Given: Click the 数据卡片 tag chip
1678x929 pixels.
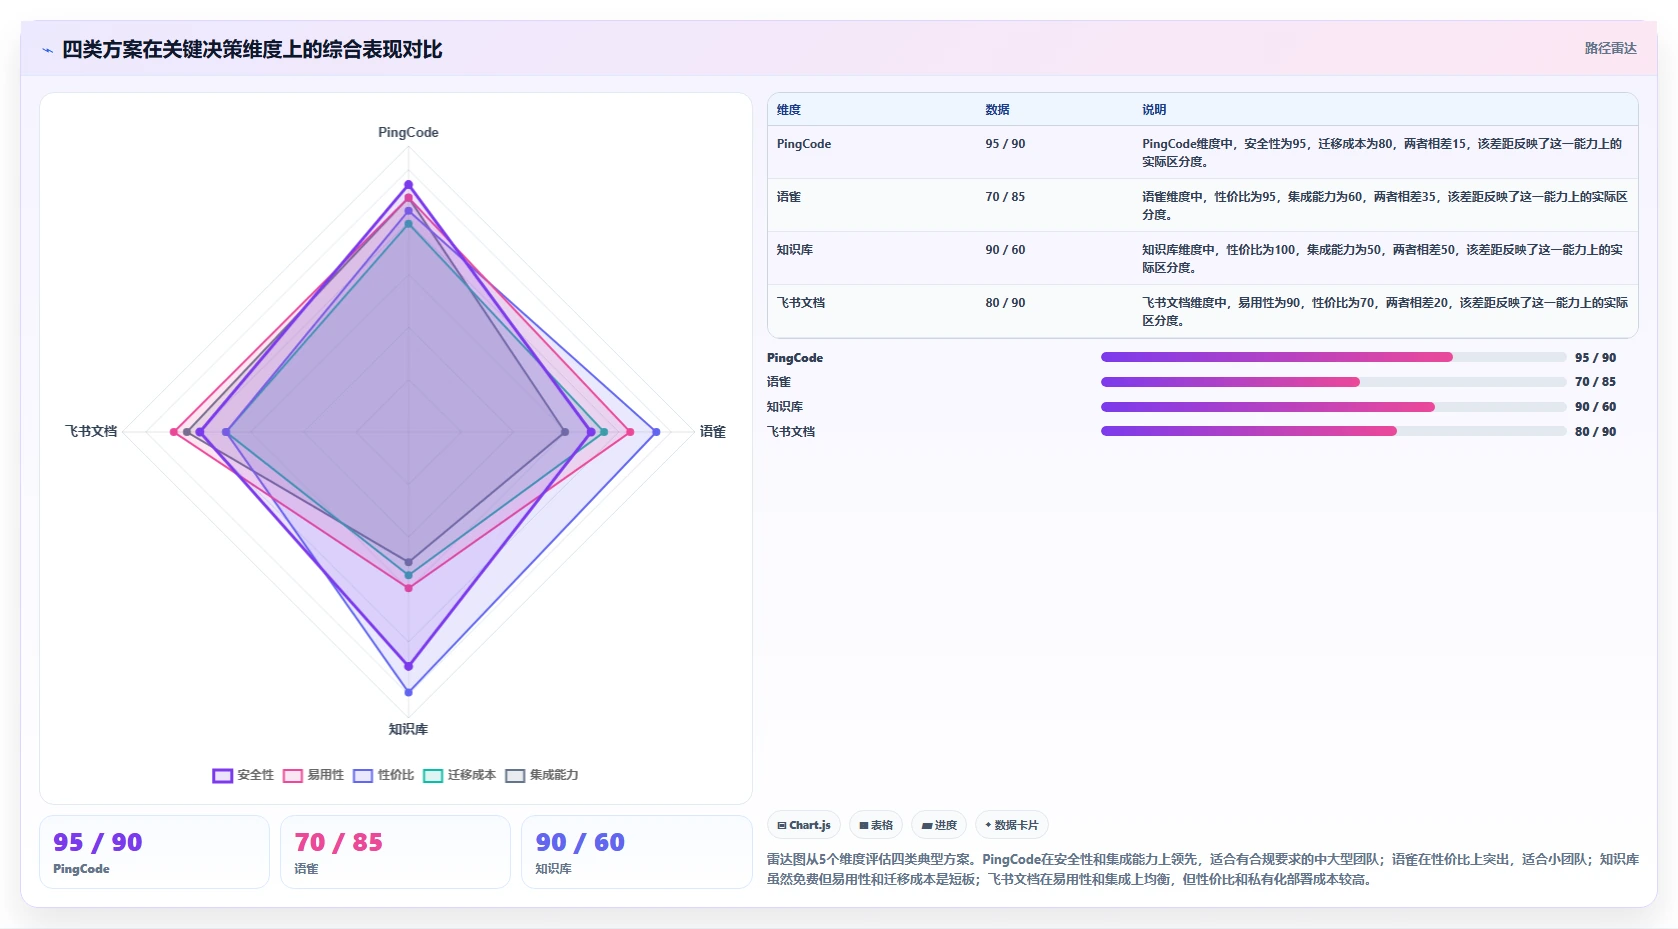Looking at the screenshot, I should pos(1012,825).
